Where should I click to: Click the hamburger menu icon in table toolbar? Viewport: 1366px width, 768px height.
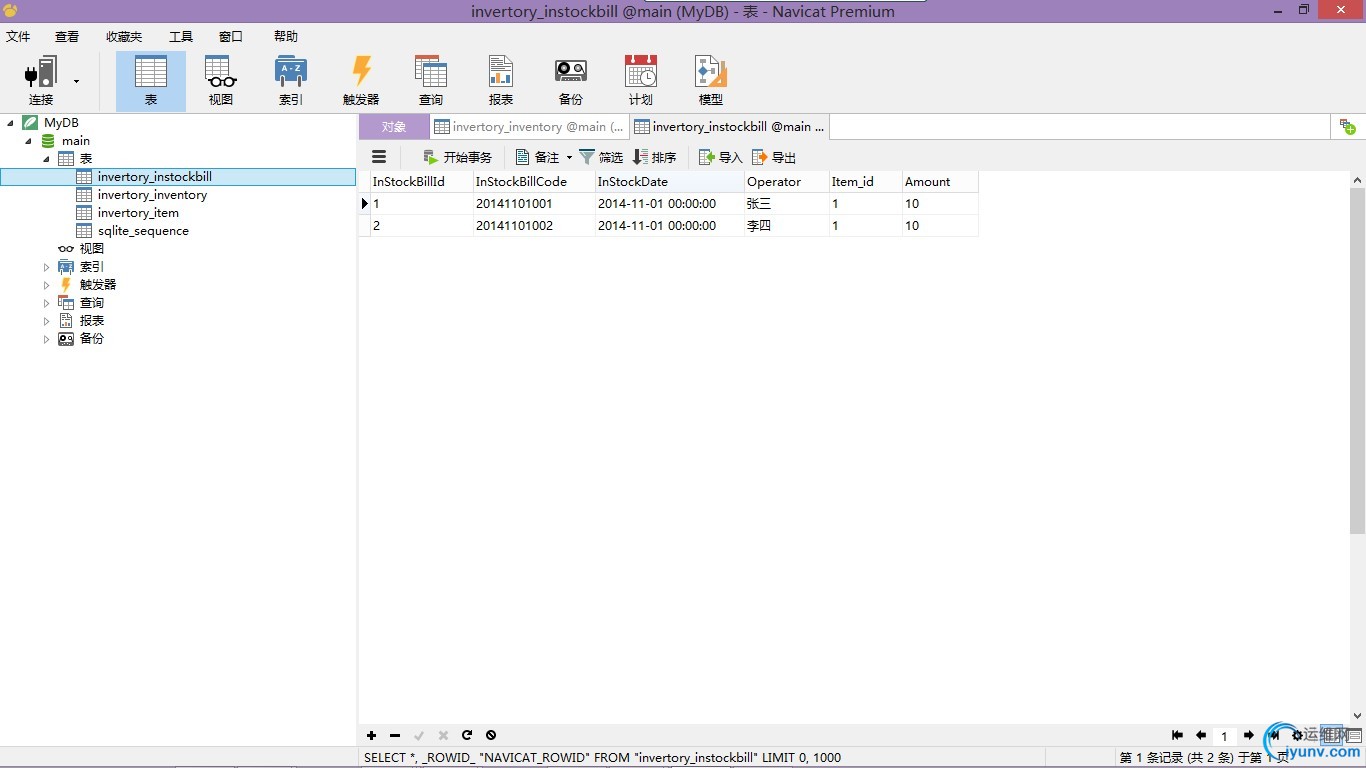(x=379, y=157)
